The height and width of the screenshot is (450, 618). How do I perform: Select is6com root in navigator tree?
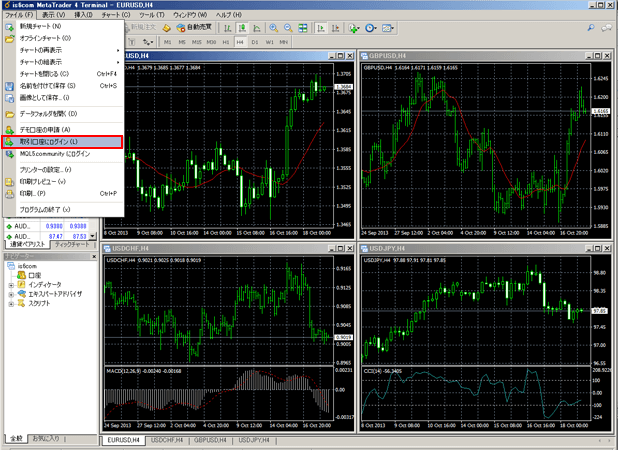[x=27, y=266]
